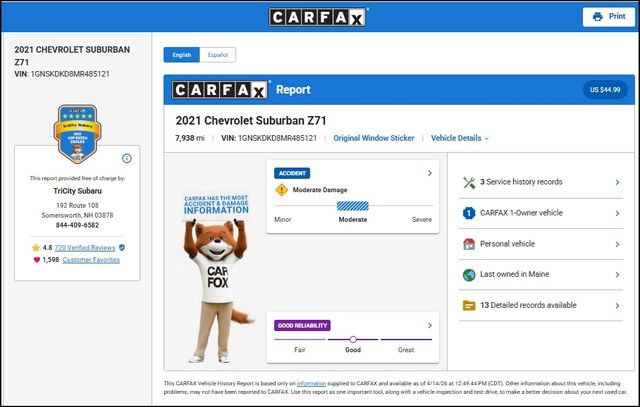Screen dimensions: 640x407
Task: Click the info icon in dealer card
Action: click(x=127, y=158)
